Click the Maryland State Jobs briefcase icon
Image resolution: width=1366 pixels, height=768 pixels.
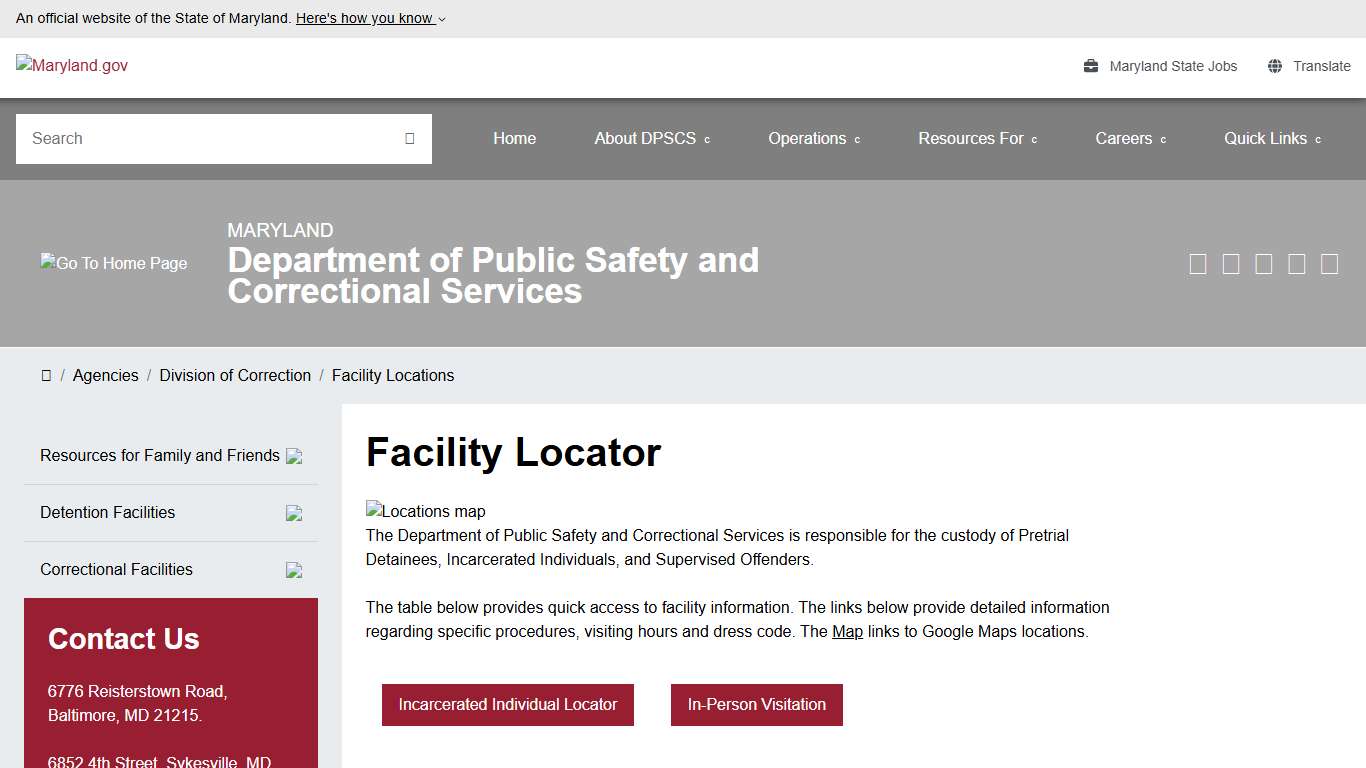coord(1091,66)
